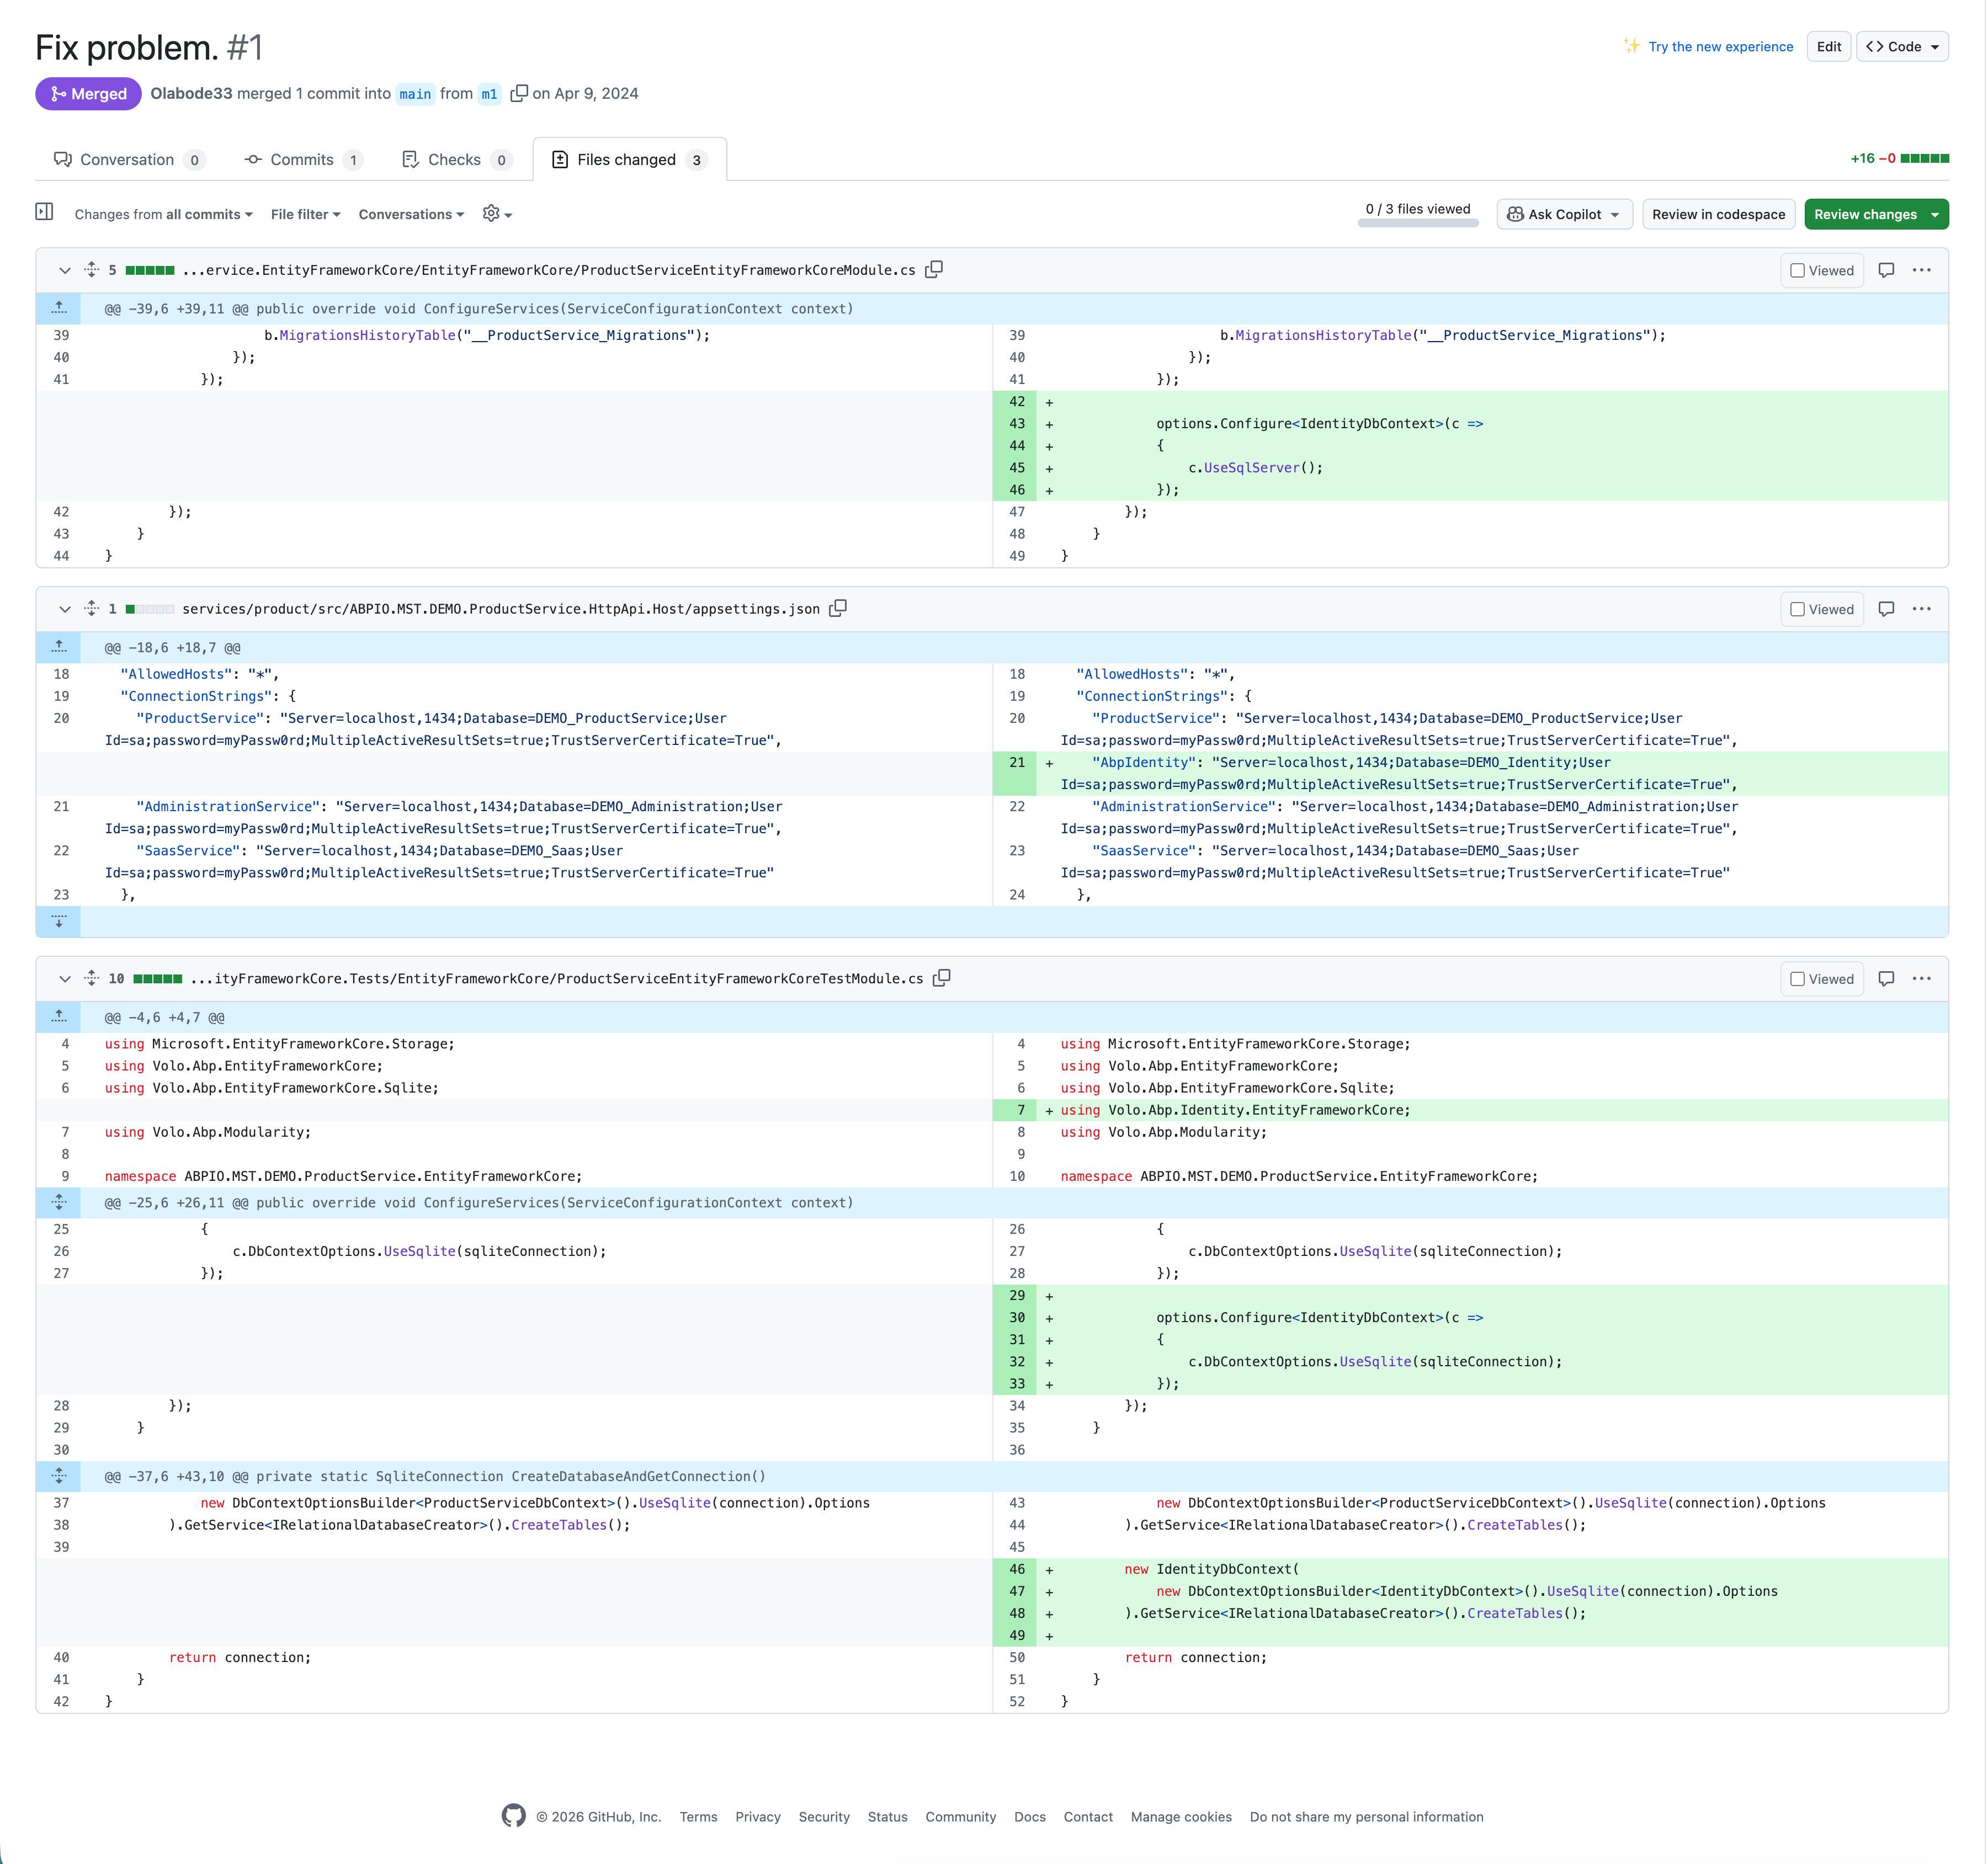The width and height of the screenshot is (1988, 1864).
Task: Comment on ProductServiceEntityFrameworkCoreModule.cs file
Action: [x=1886, y=270]
